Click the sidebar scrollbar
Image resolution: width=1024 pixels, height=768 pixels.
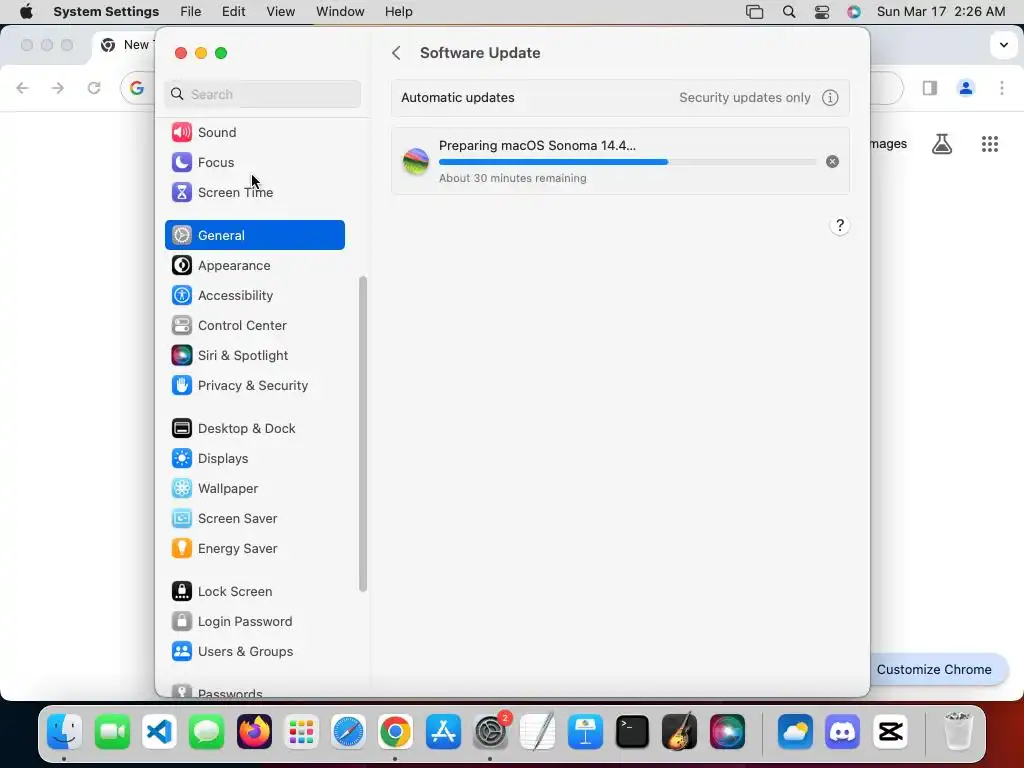coord(363,434)
